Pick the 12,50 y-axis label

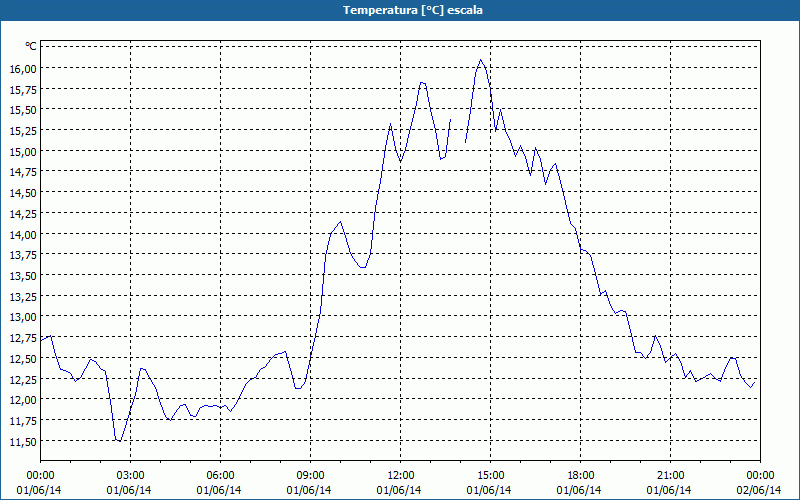point(23,359)
